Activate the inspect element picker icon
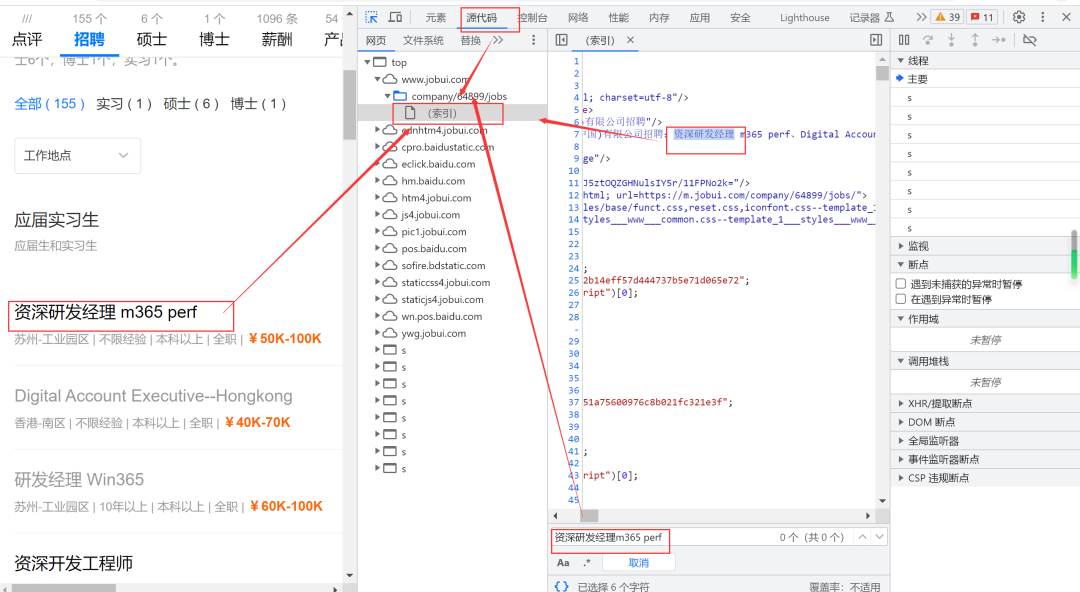1080x592 pixels. (x=371, y=17)
